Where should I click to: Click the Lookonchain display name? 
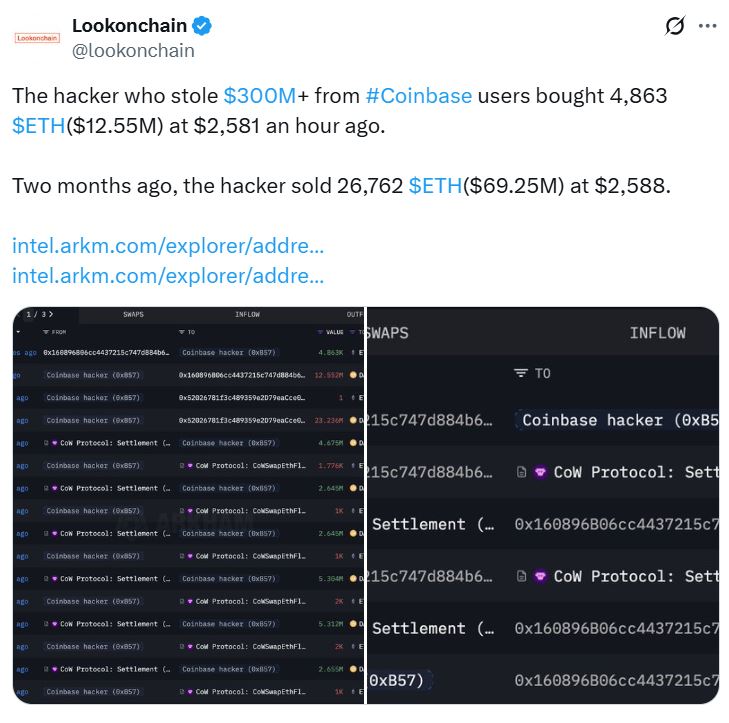[129, 26]
